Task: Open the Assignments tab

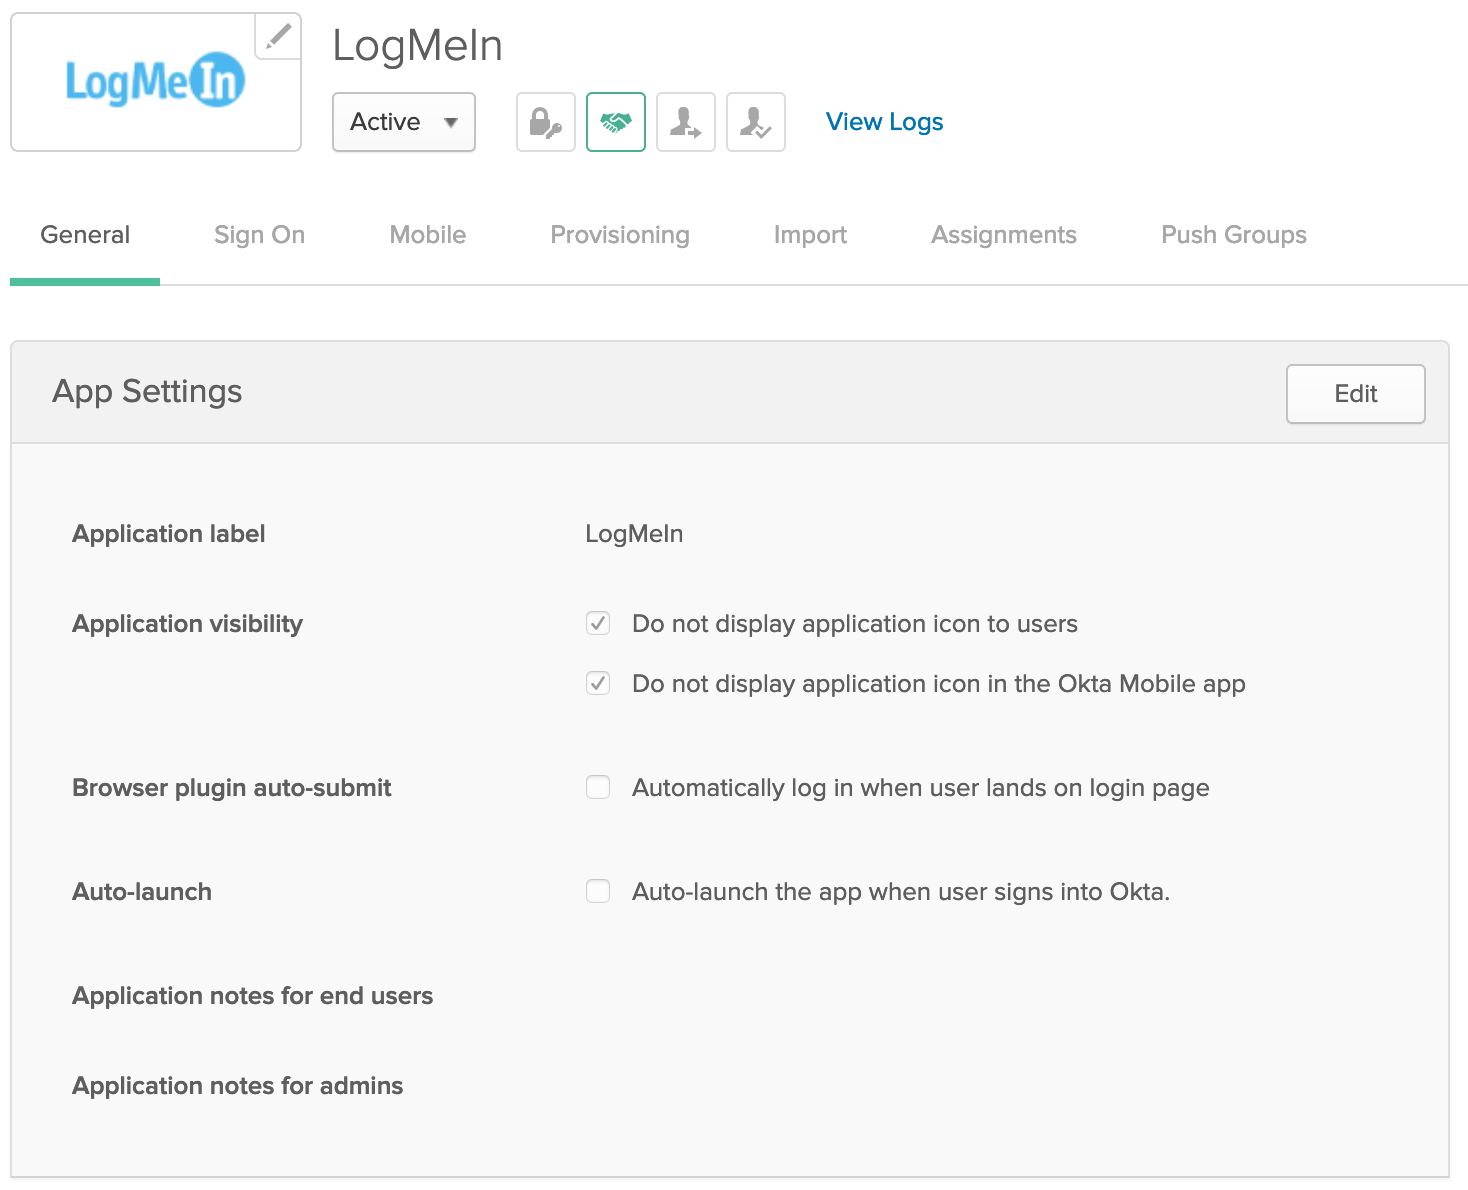Action: (x=1004, y=235)
